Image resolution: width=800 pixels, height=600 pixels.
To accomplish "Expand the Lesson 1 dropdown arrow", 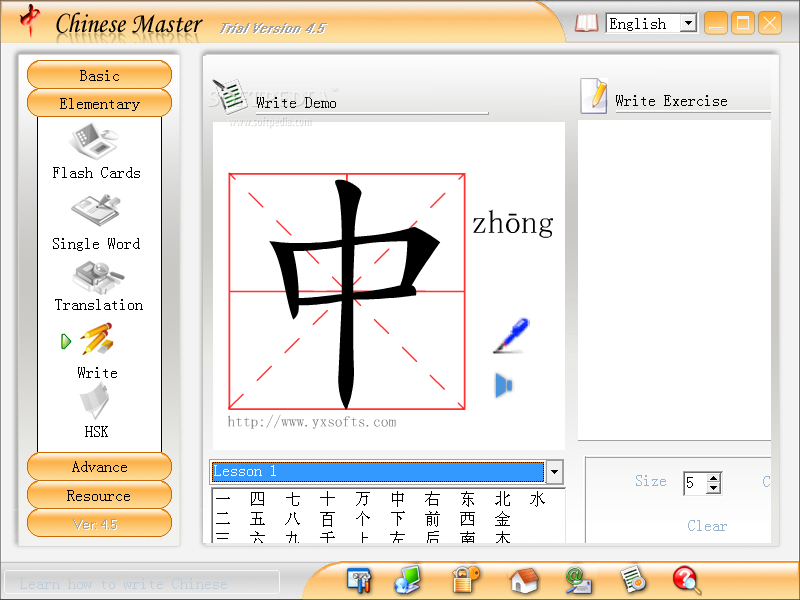I will [x=554, y=471].
